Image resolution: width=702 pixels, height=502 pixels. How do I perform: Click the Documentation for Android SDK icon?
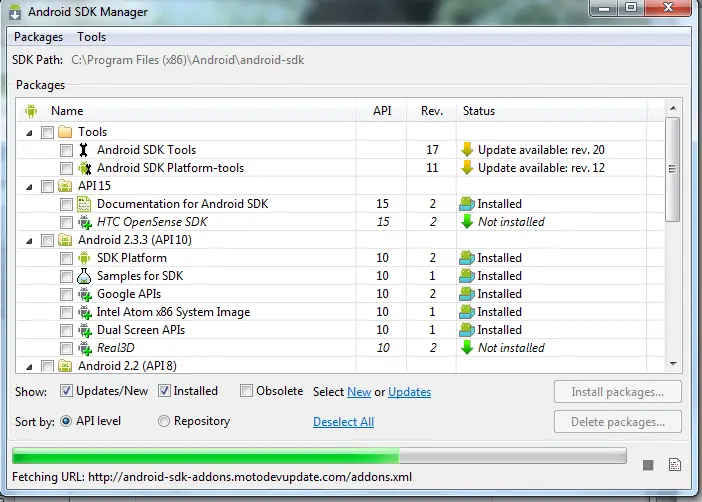tap(84, 204)
